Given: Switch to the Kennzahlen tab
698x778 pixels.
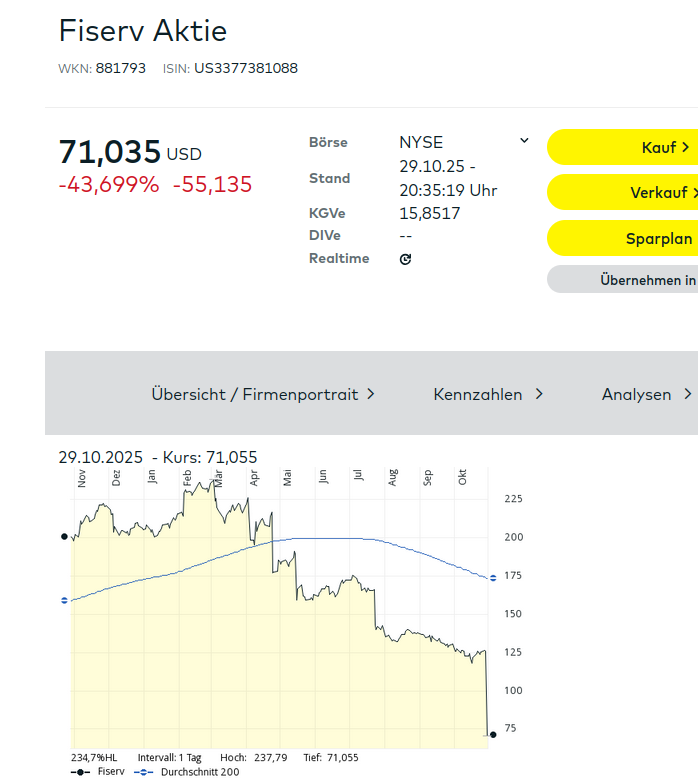Looking at the screenshot, I should click(x=477, y=394).
